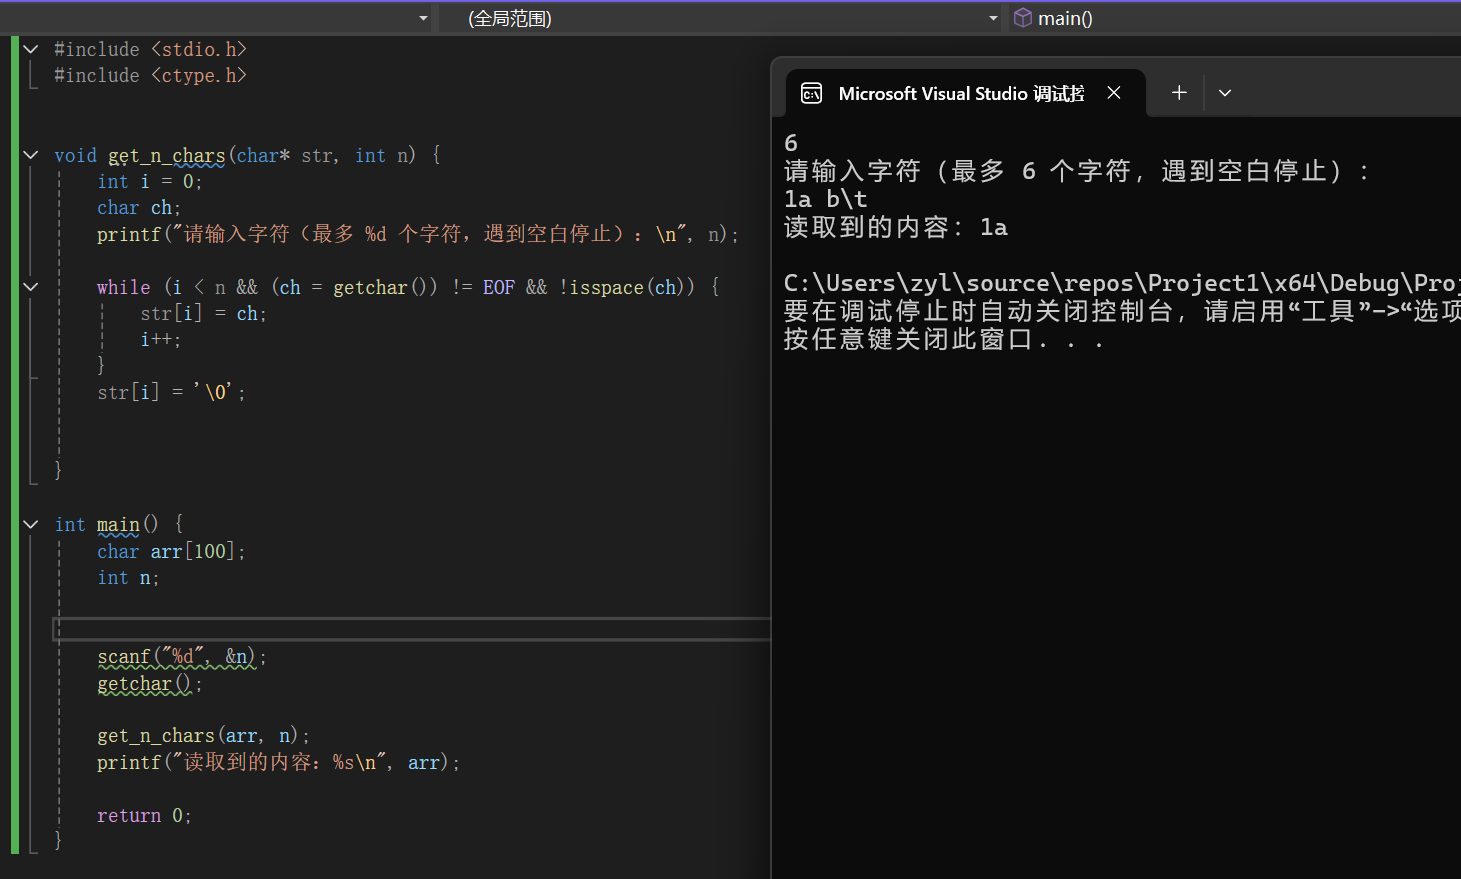Click the i++; statement
The width and height of the screenshot is (1461, 879).
click(x=161, y=339)
